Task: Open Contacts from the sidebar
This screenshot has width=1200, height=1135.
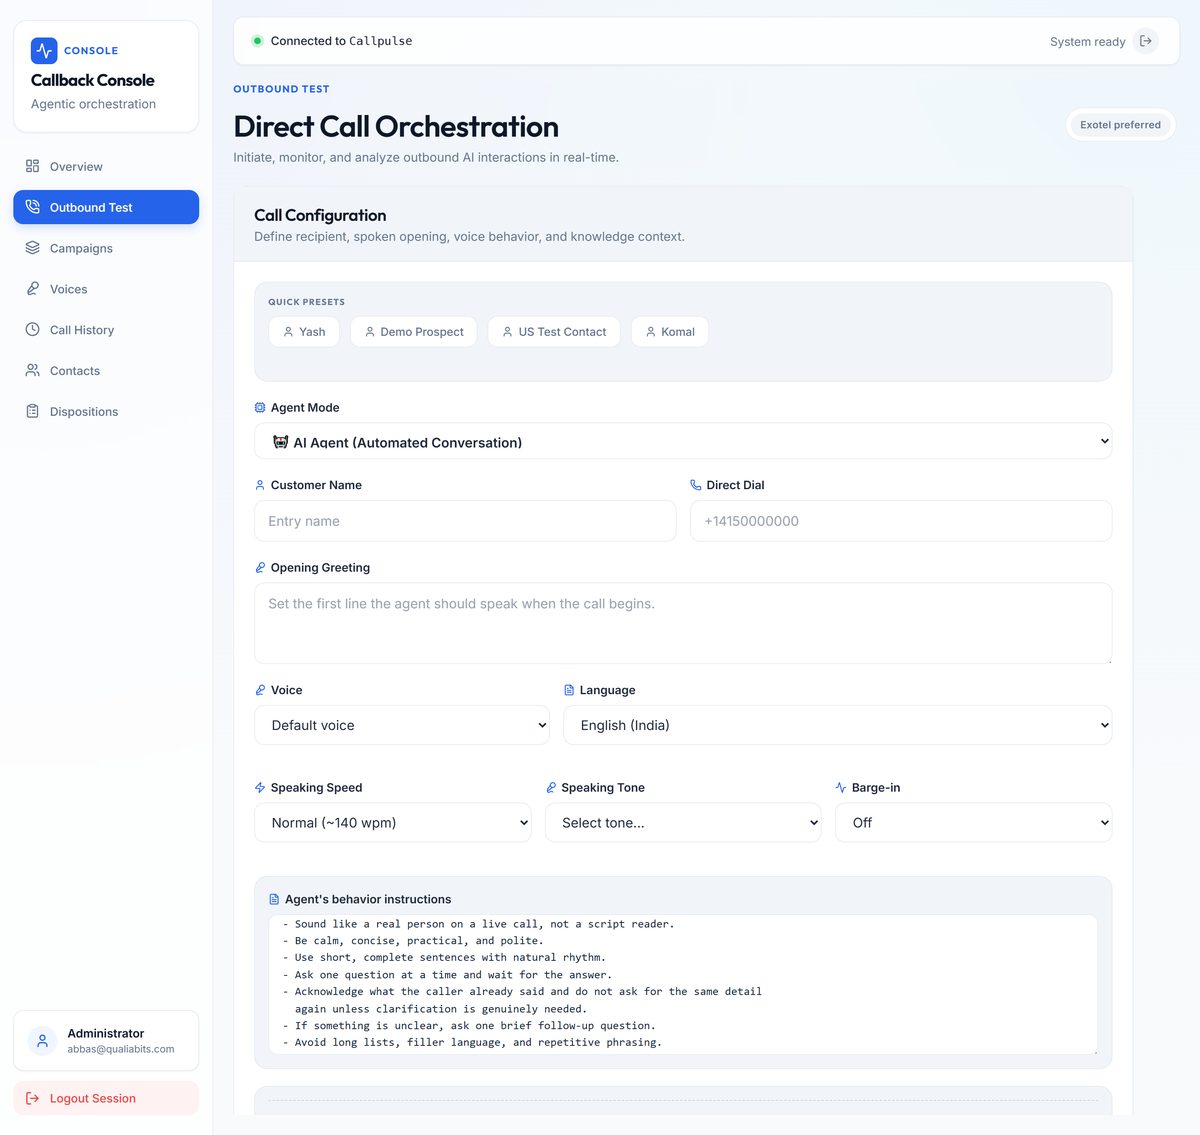Action: (x=106, y=371)
